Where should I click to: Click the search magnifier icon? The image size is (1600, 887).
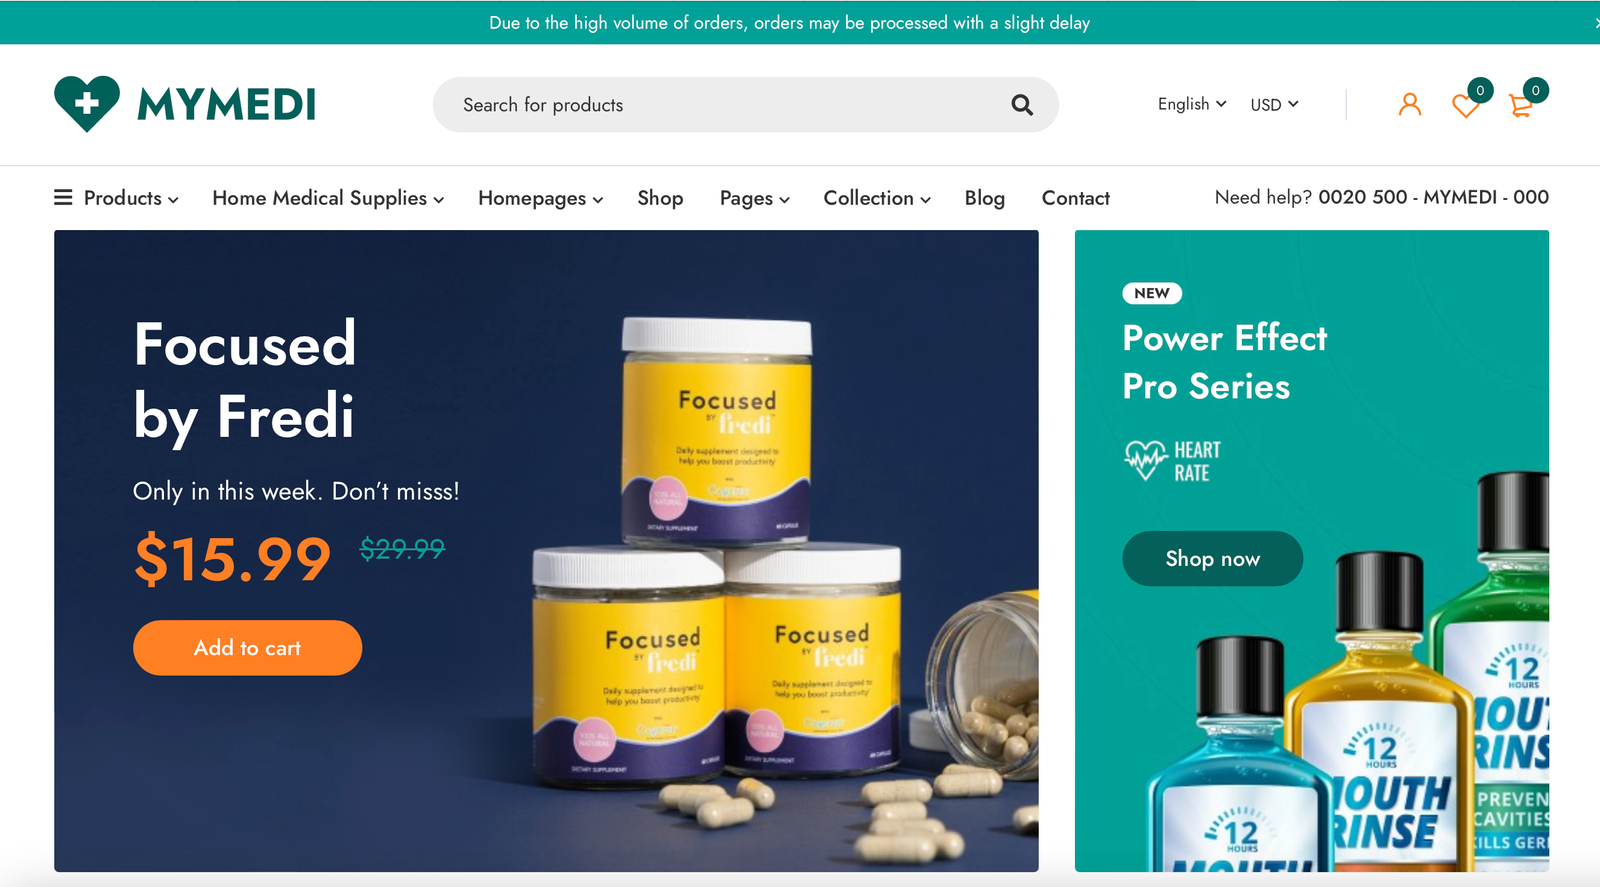1021,105
